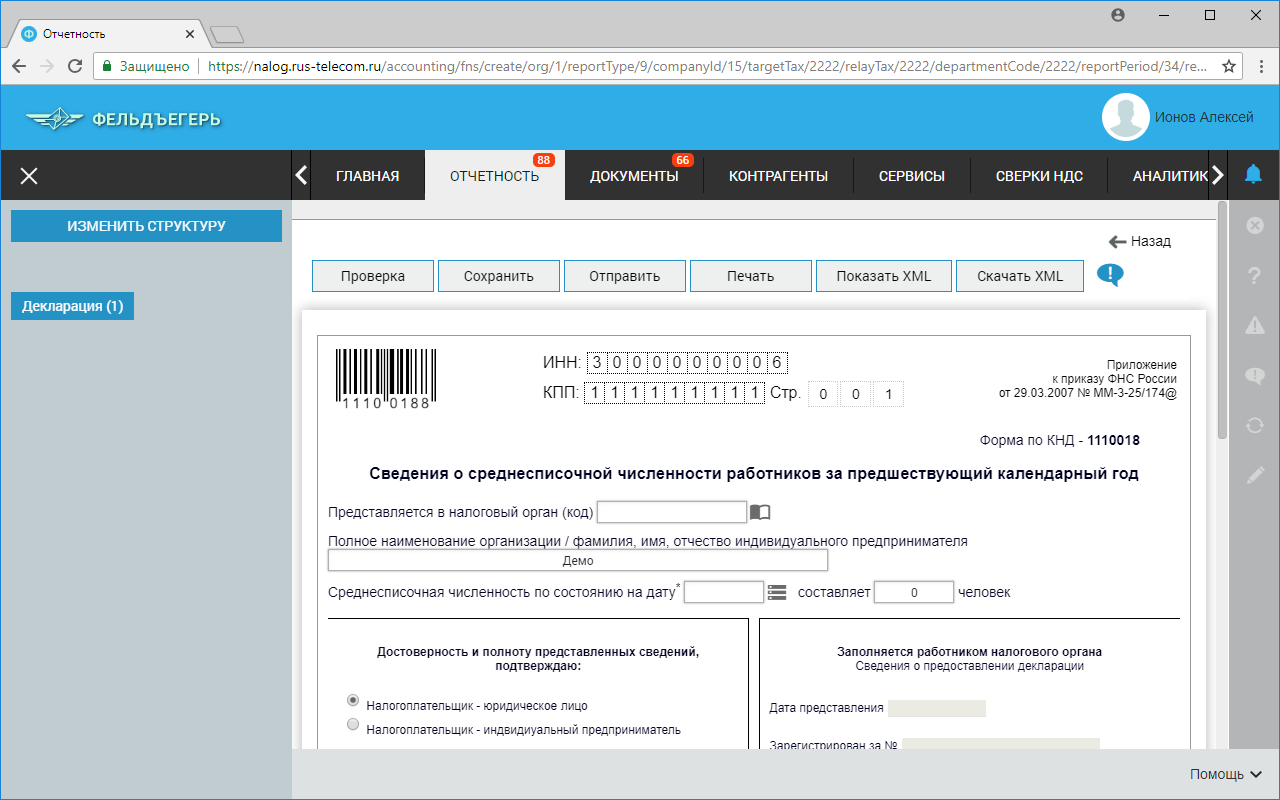
Task: Open the Контрагенты tab
Action: 778,176
